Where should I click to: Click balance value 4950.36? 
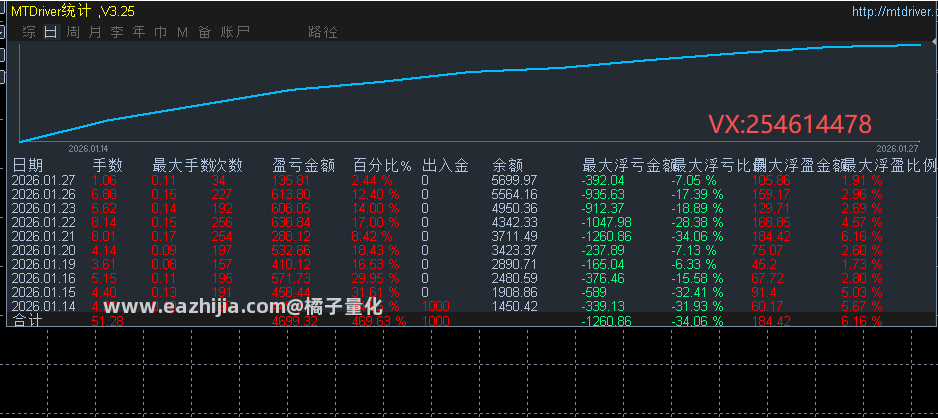coord(514,209)
